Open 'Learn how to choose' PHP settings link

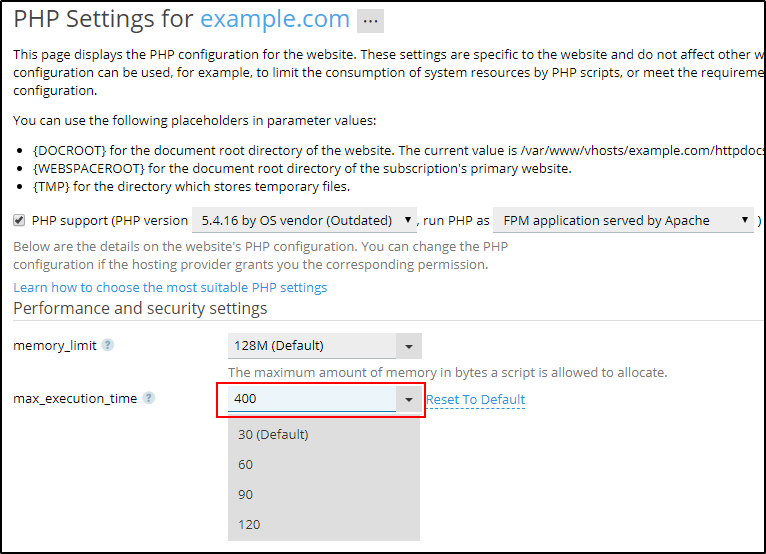170,287
